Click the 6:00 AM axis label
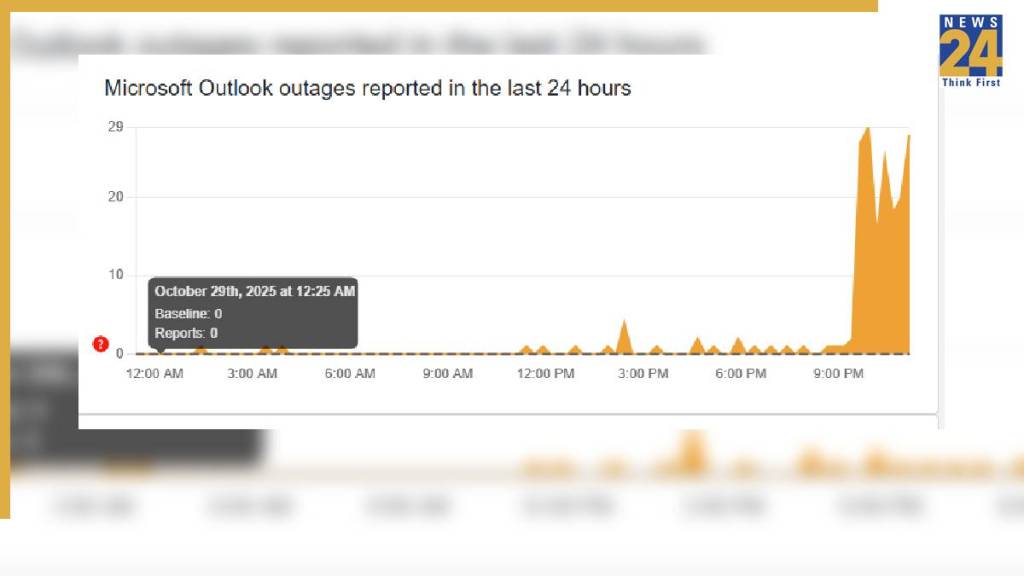 pyautogui.click(x=350, y=374)
